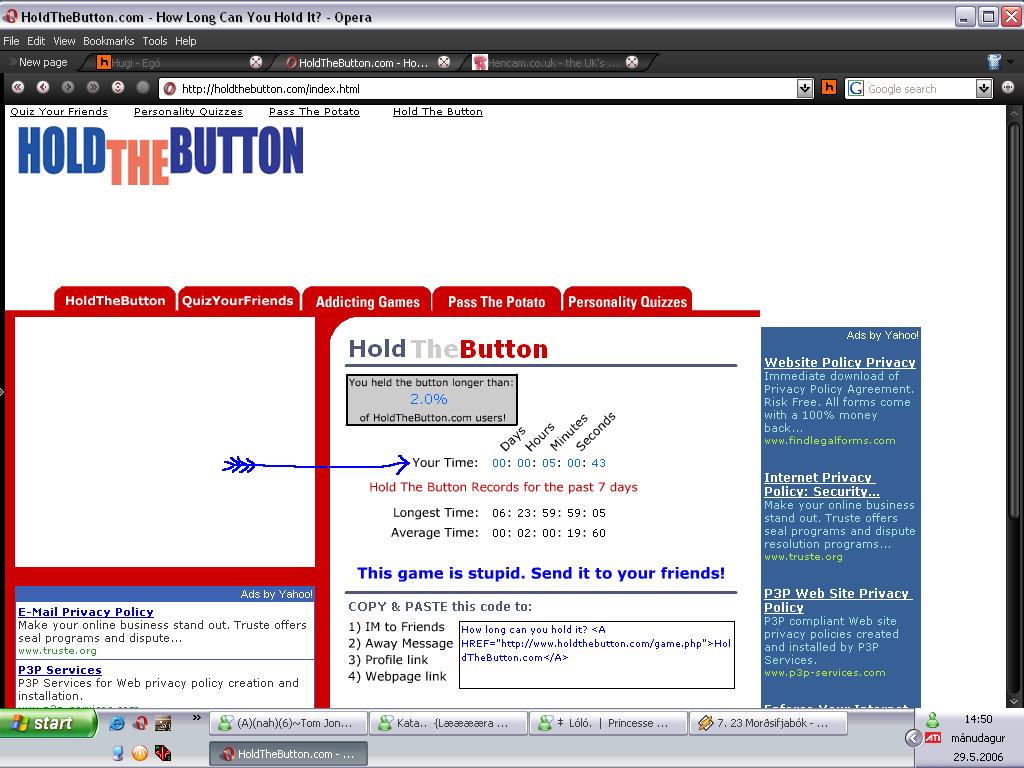Follow the top Pass The Potato link

tap(314, 112)
